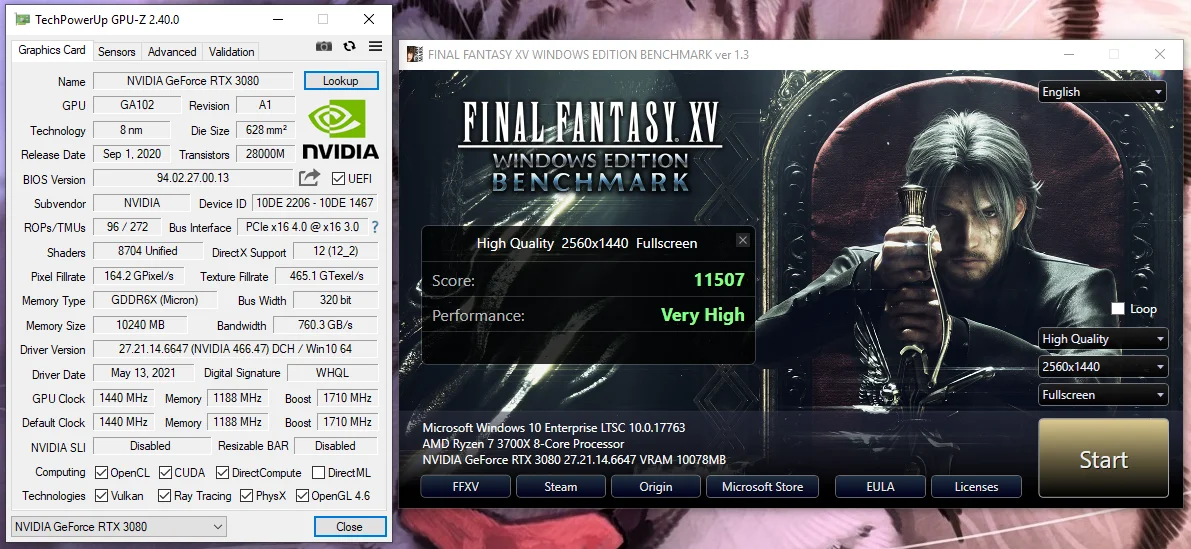Click the Driver Date May 13, 2021 field
Image resolution: width=1191 pixels, height=549 pixels.
144,373
